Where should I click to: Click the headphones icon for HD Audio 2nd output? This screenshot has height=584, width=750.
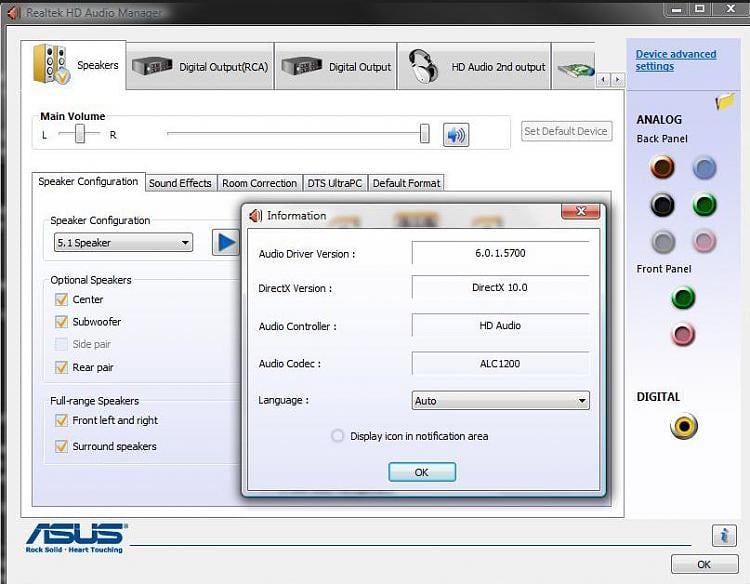click(x=423, y=66)
